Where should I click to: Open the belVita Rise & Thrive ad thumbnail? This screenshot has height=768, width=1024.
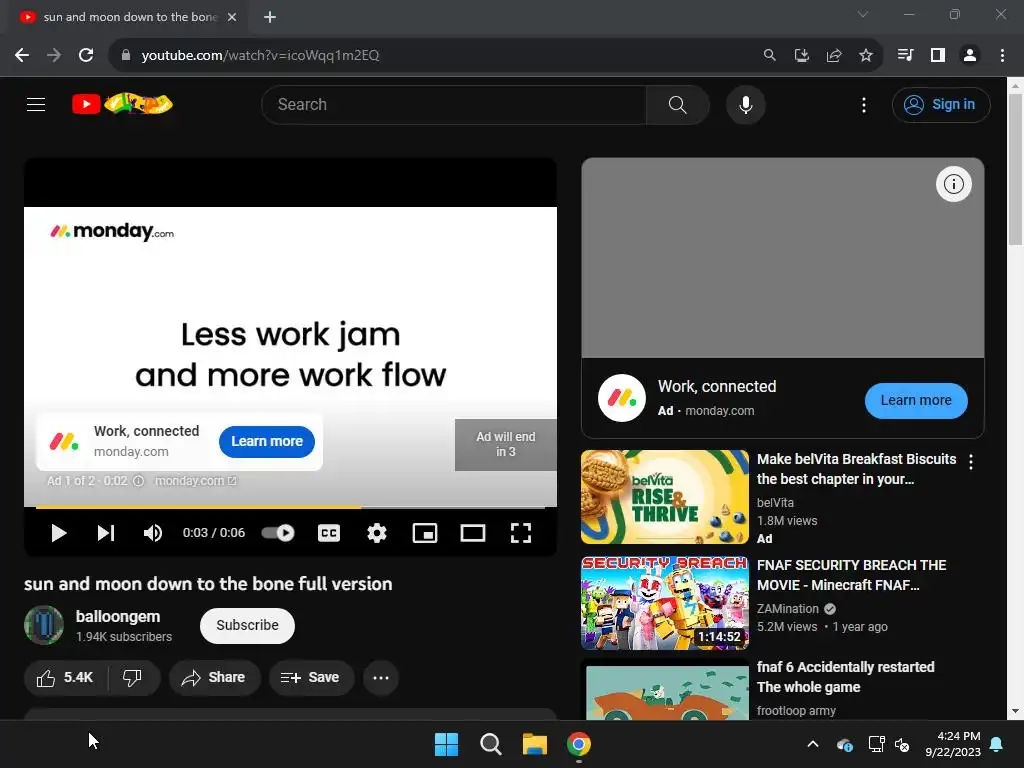[665, 497]
